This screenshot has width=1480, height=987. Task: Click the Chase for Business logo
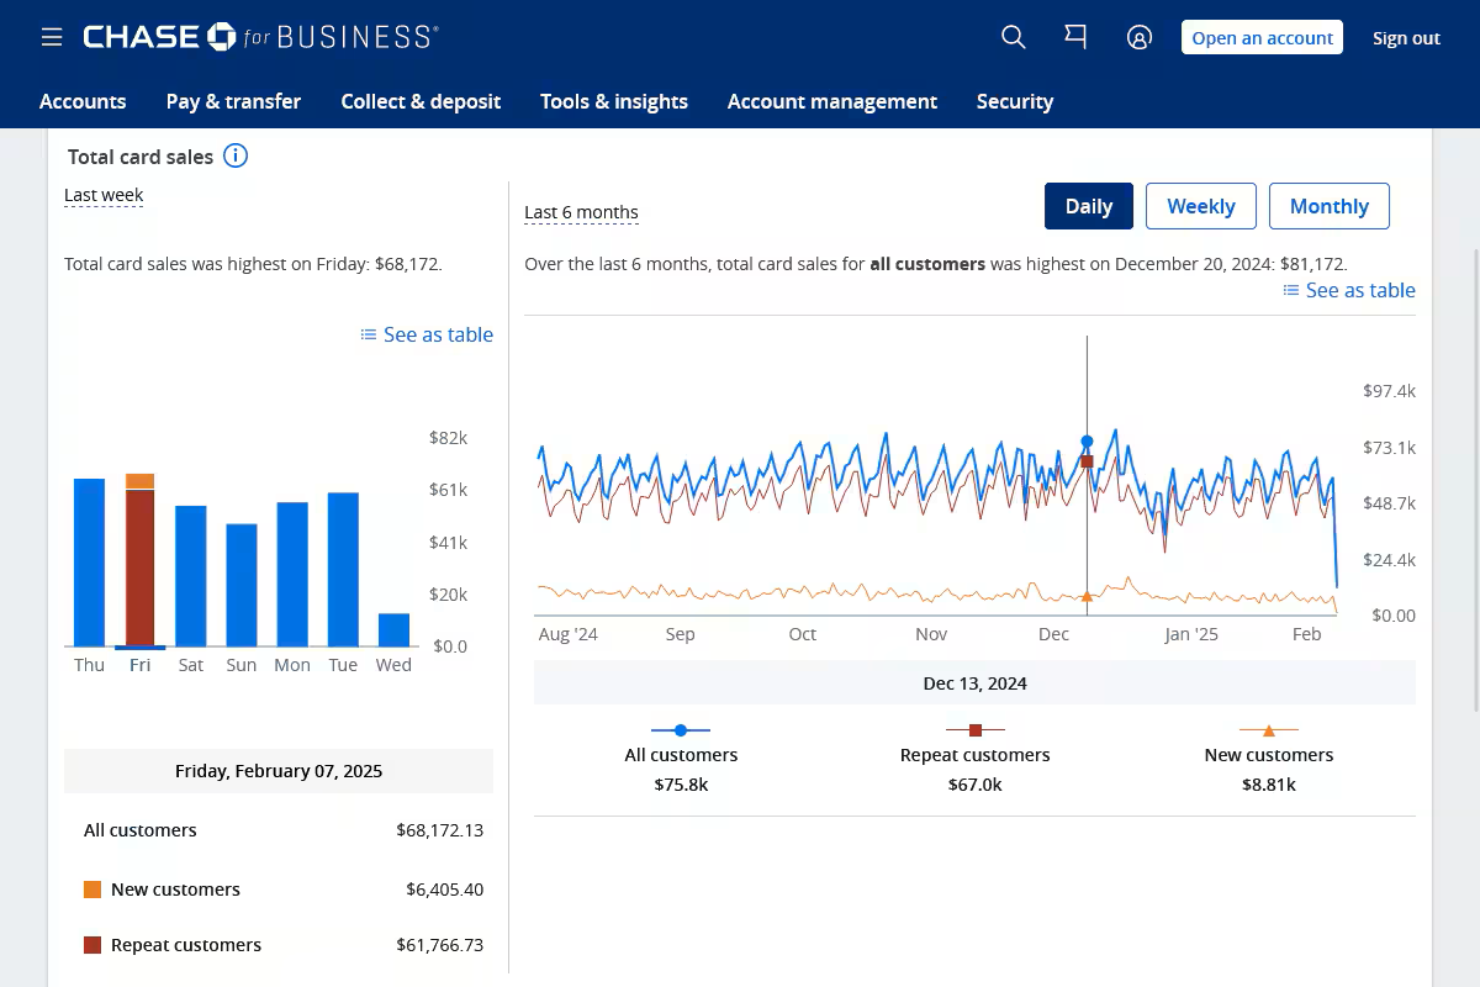[x=260, y=36]
